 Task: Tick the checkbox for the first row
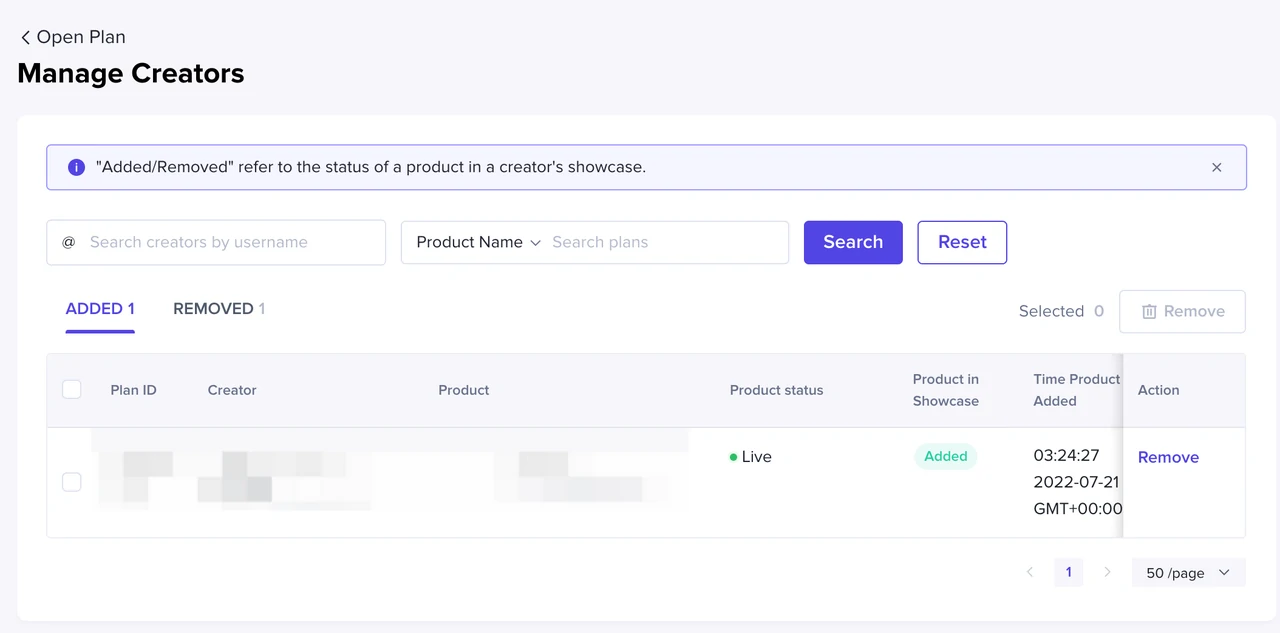point(72,482)
